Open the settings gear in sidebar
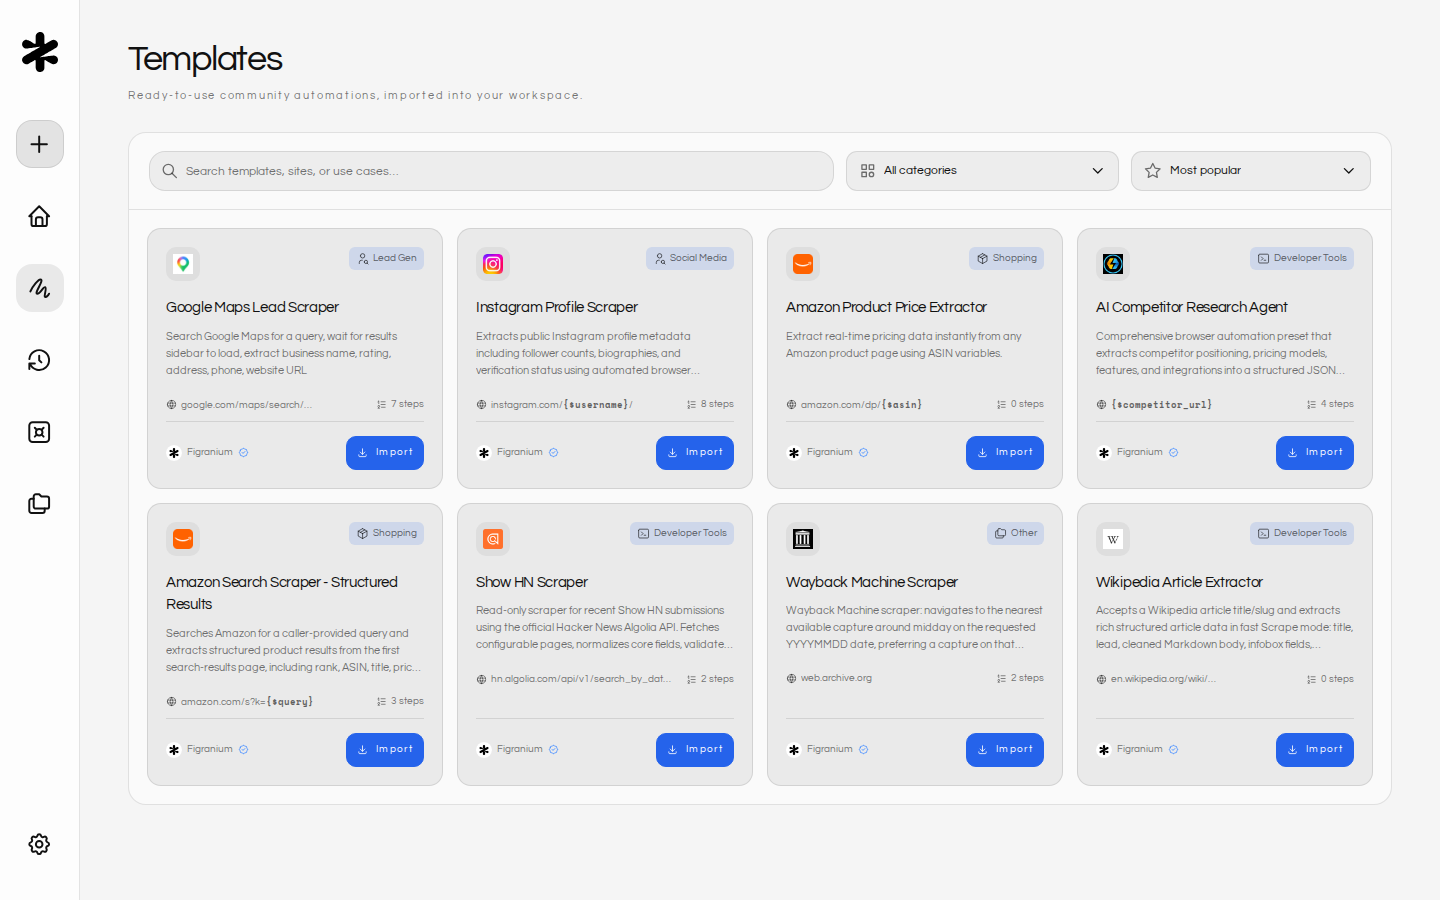 pos(39,844)
